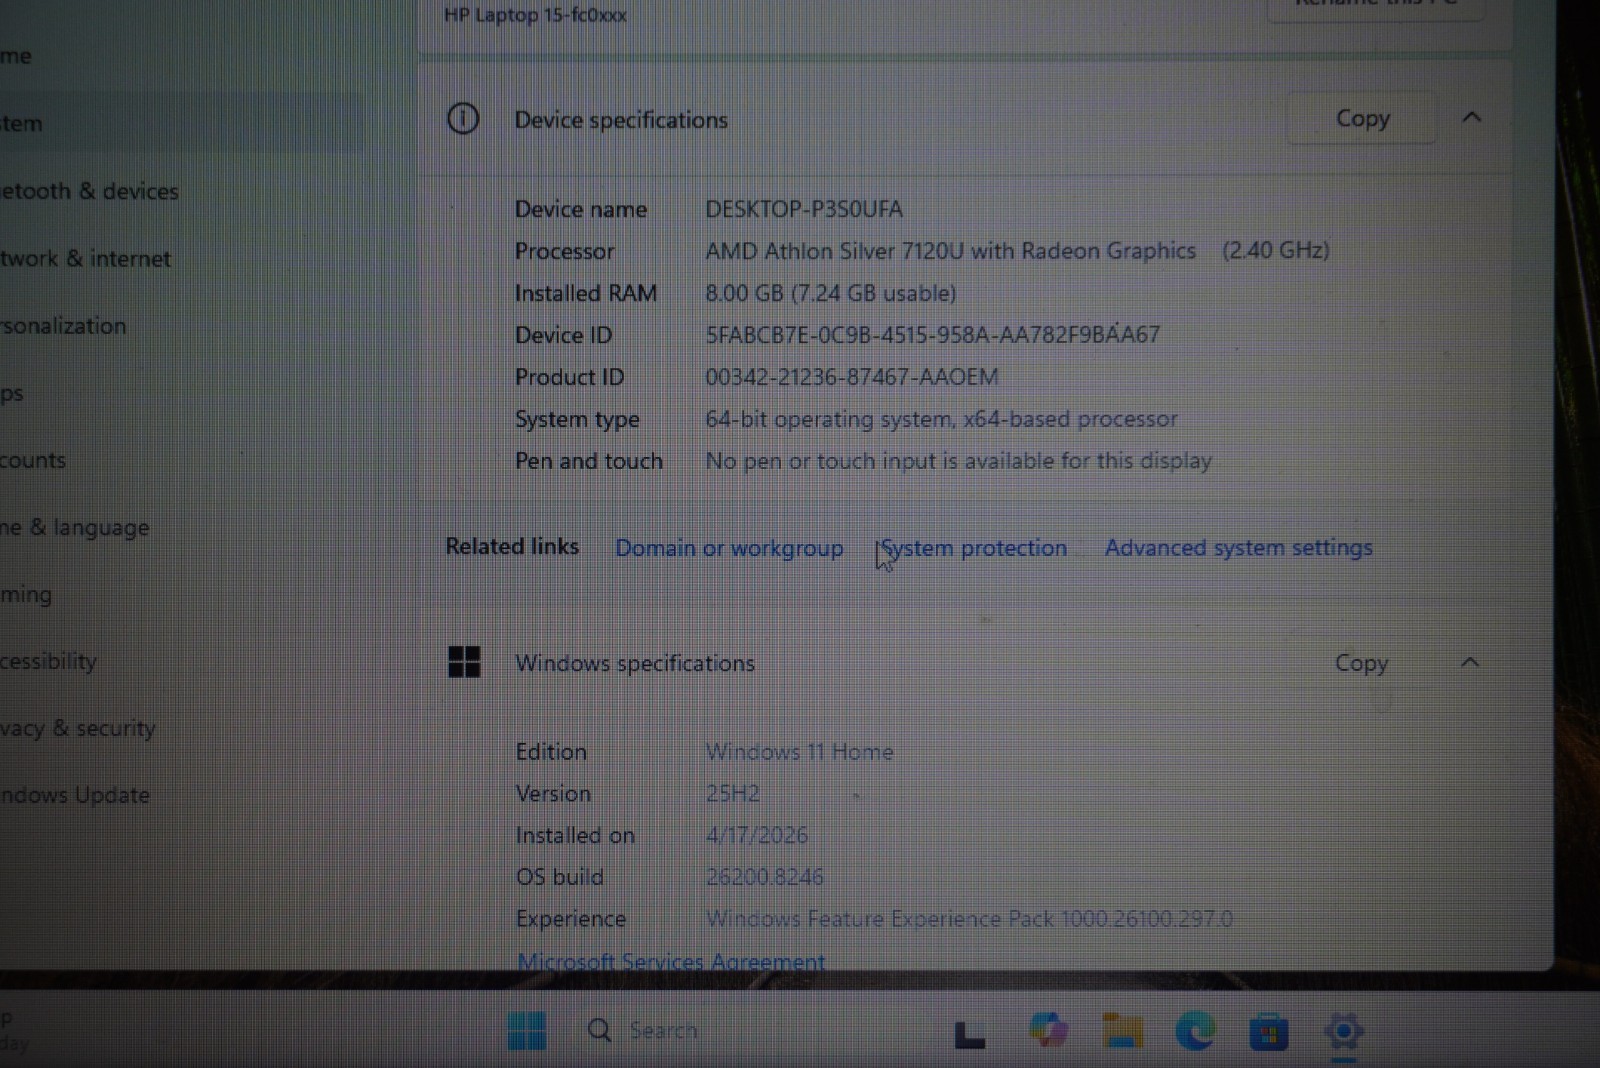Viewport: 1600px width, 1068px height.
Task: Open the black L-shaped taskbar app
Action: 969,1034
